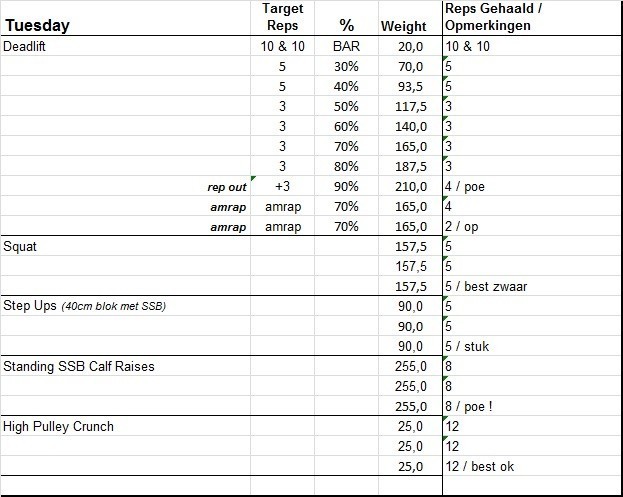Select the High Pulley Crunch cell

pyautogui.click(x=59, y=426)
